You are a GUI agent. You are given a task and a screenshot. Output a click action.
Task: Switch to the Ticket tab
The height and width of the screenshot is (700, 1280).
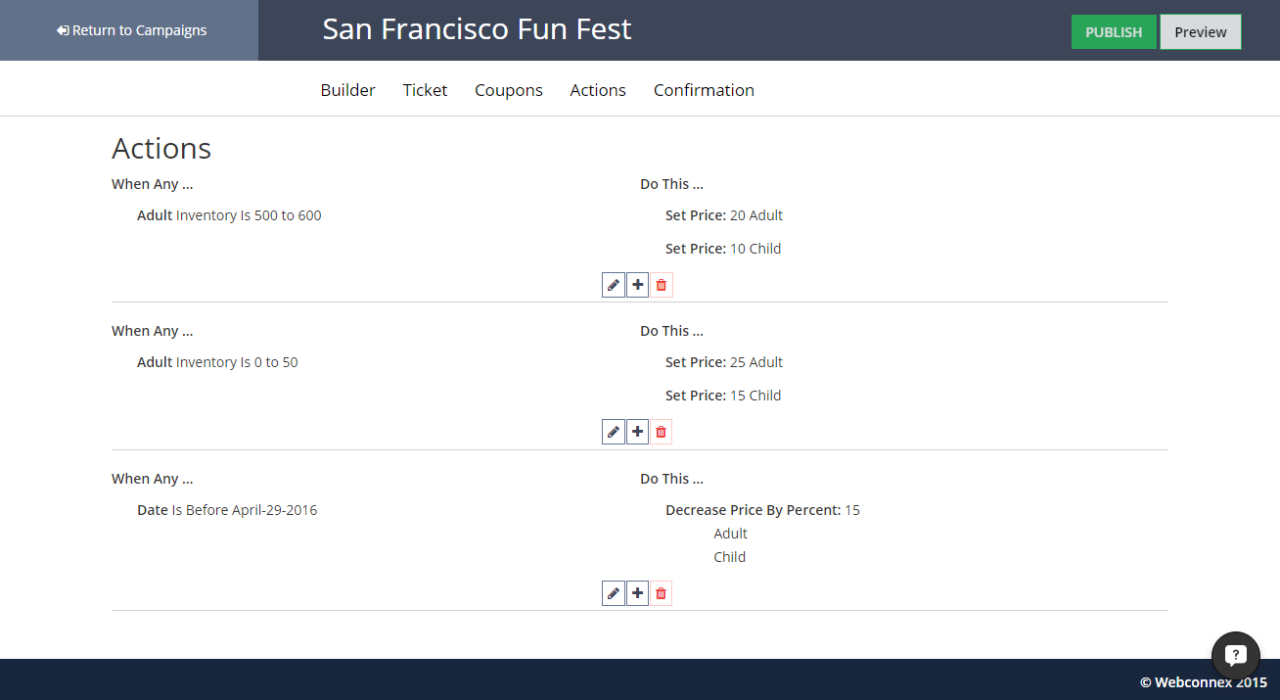point(425,90)
